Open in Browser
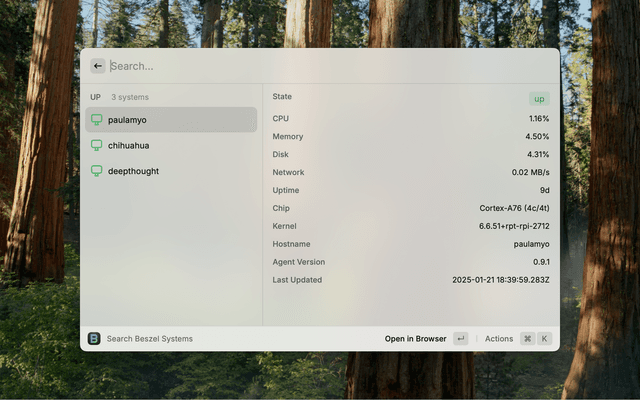This screenshot has width=640, height=400. tap(415, 339)
